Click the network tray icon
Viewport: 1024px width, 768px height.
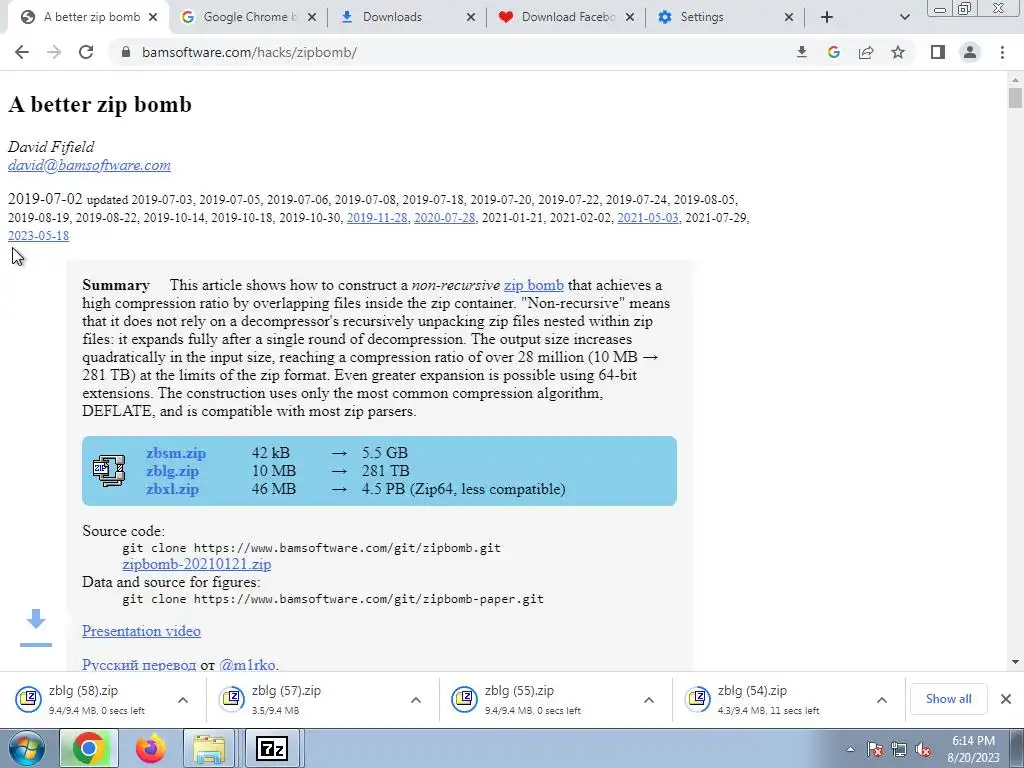coord(899,749)
